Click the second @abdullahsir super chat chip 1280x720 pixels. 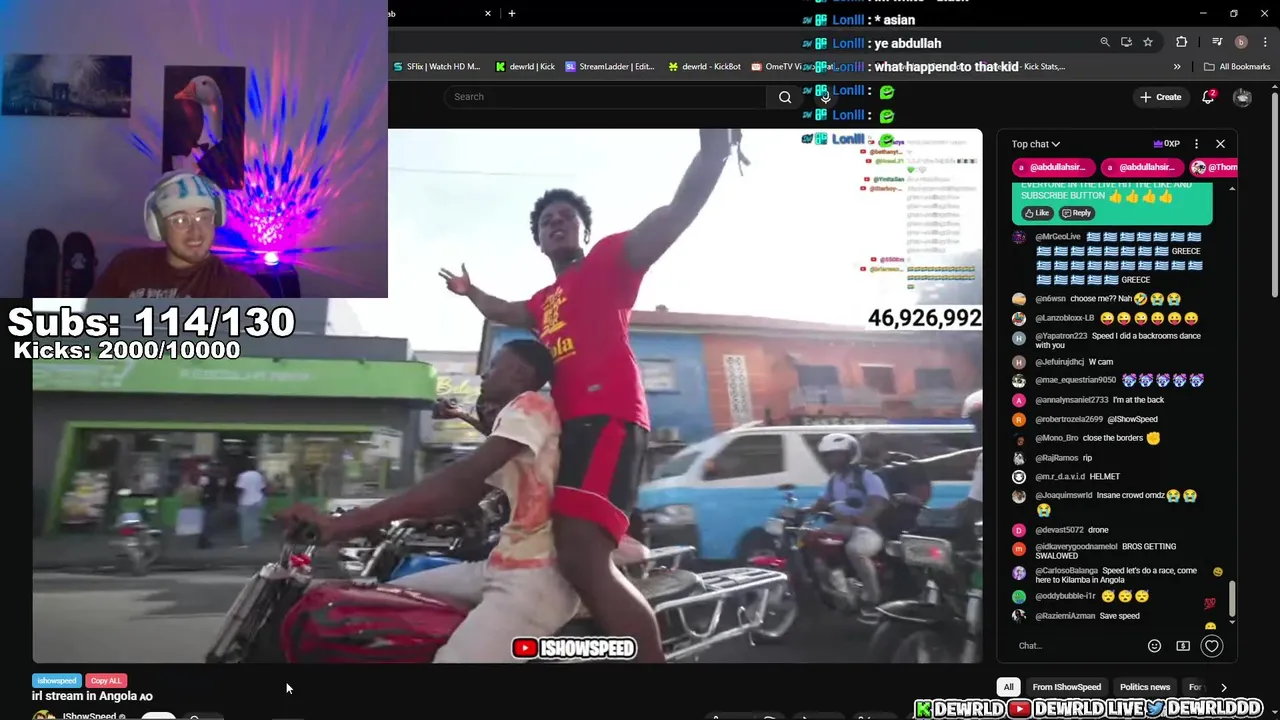pyautogui.click(x=1141, y=167)
